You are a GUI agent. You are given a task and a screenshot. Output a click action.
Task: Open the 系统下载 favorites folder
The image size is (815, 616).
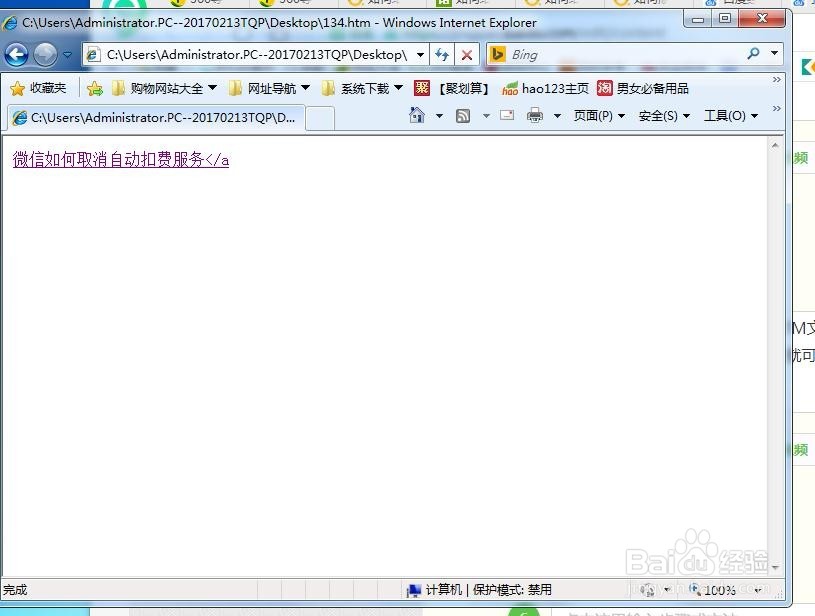[362, 88]
